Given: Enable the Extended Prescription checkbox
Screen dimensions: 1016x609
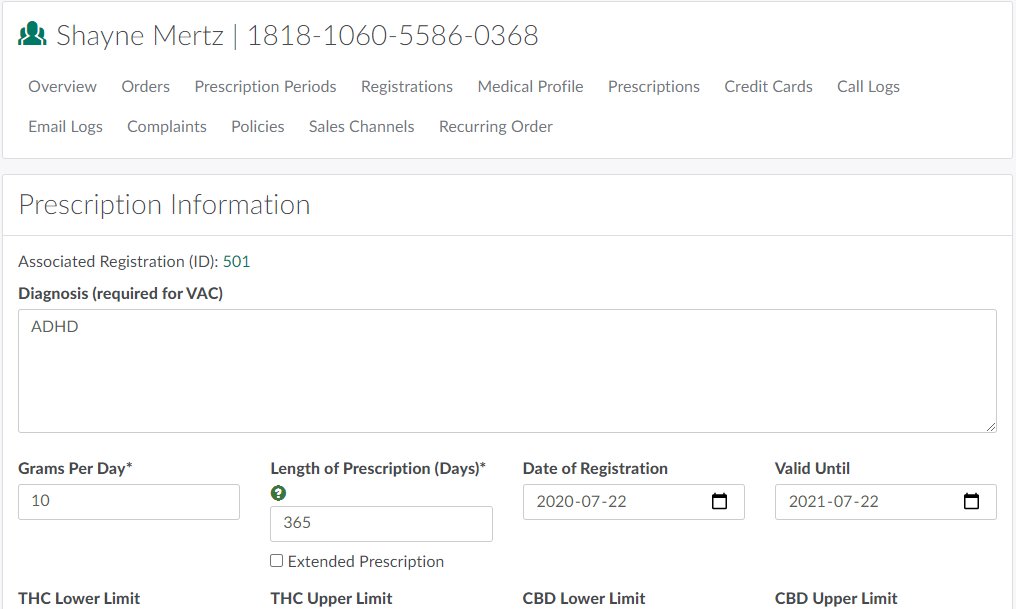Looking at the screenshot, I should 277,561.
